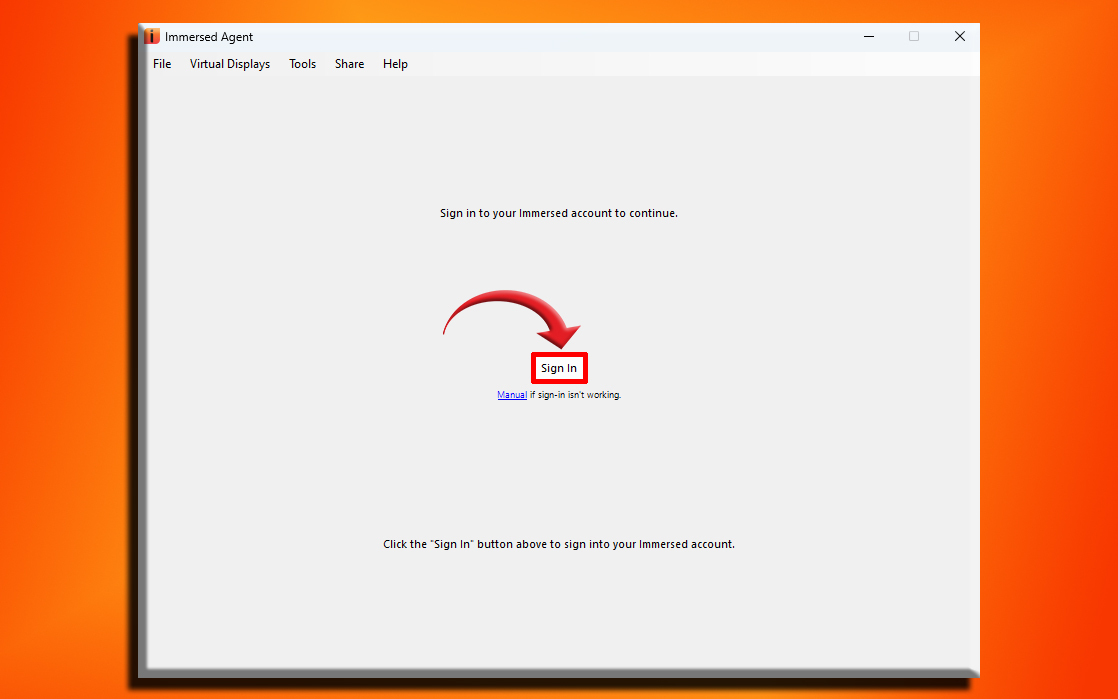Screen dimensions: 1118x699
Task: Open the Share menu
Action: click(349, 64)
